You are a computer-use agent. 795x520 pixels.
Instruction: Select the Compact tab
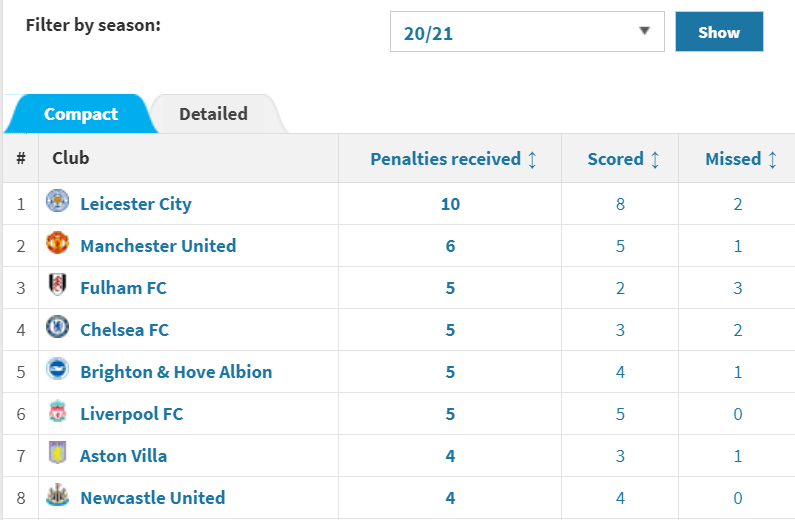[80, 114]
